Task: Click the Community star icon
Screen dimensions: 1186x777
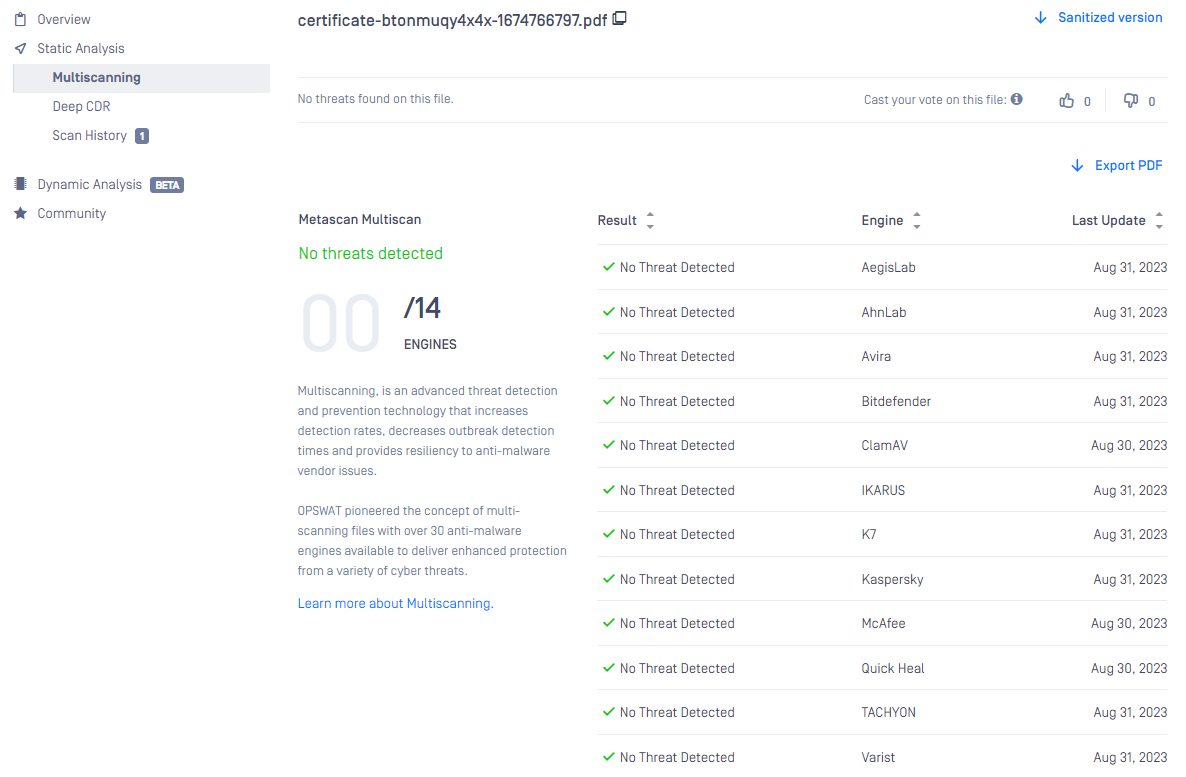Action: [x=20, y=213]
